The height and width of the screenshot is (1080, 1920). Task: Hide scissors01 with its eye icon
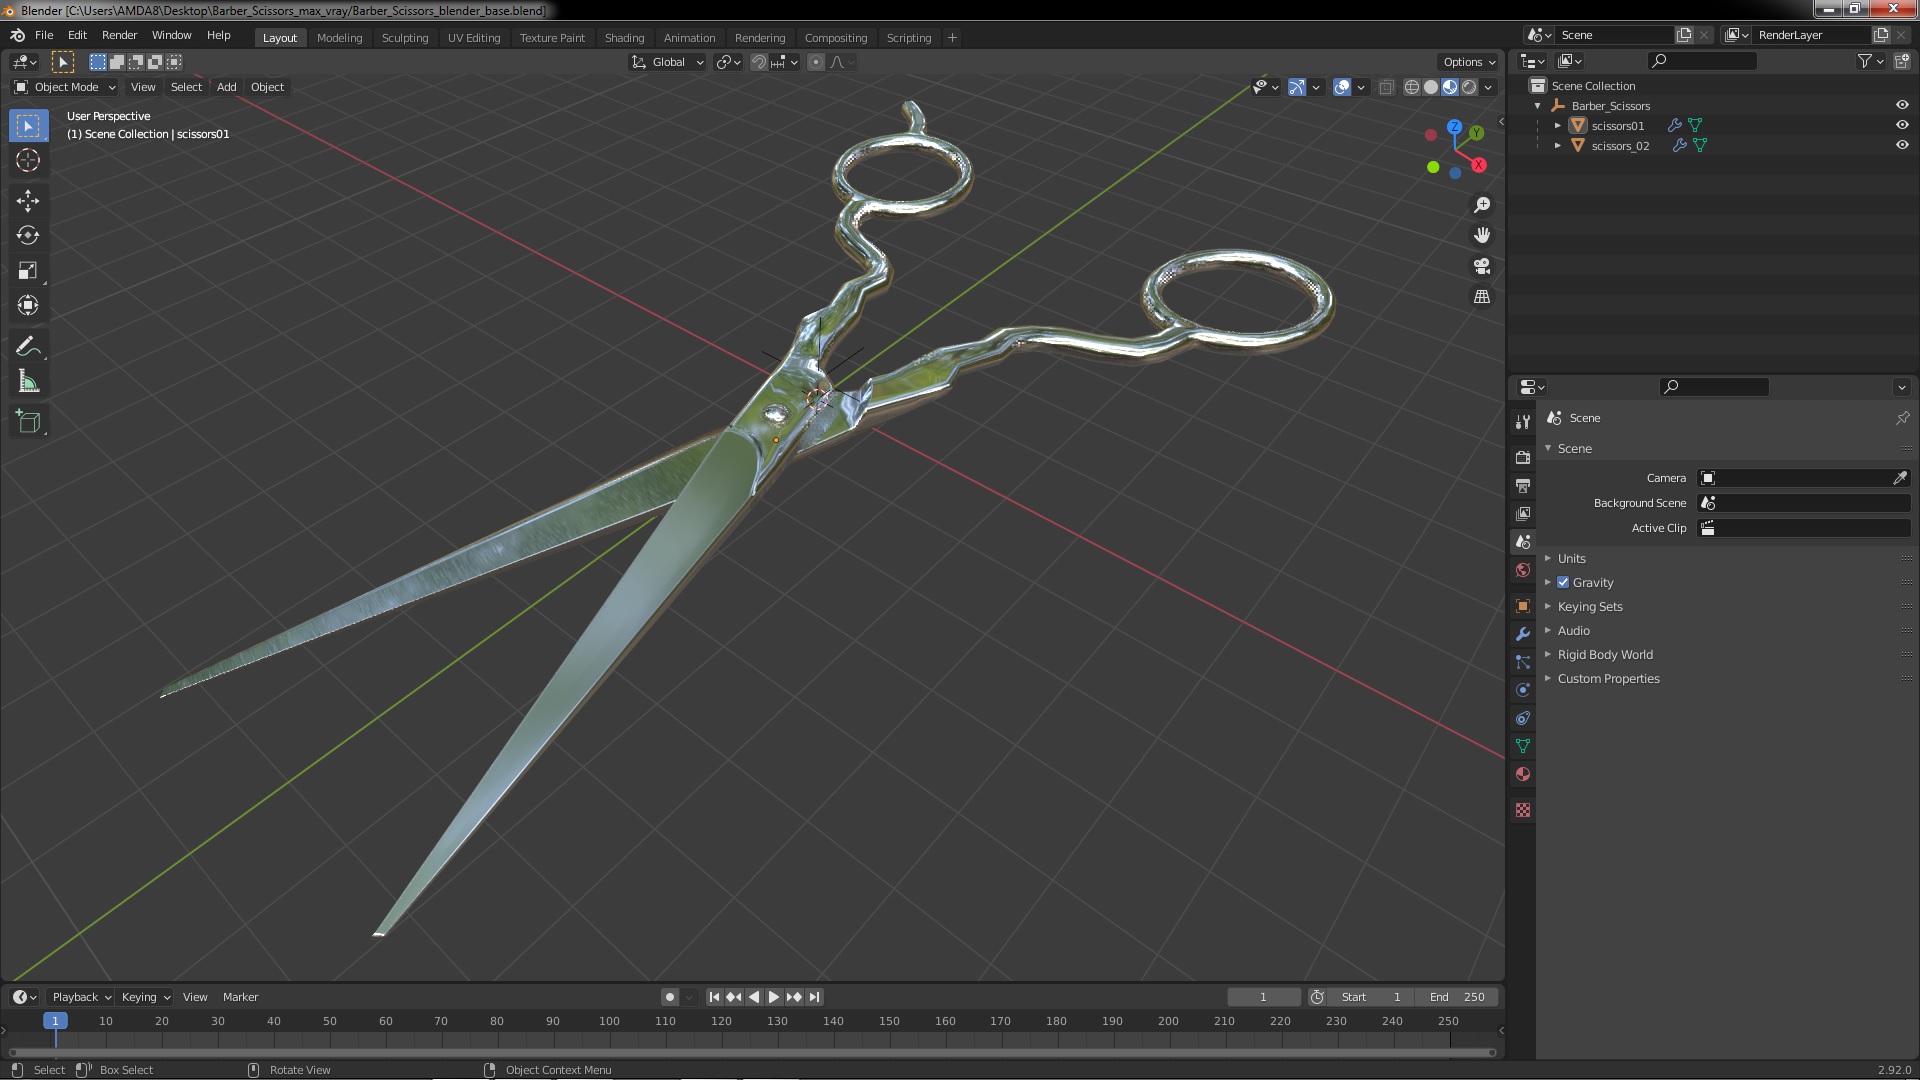pyautogui.click(x=1901, y=125)
